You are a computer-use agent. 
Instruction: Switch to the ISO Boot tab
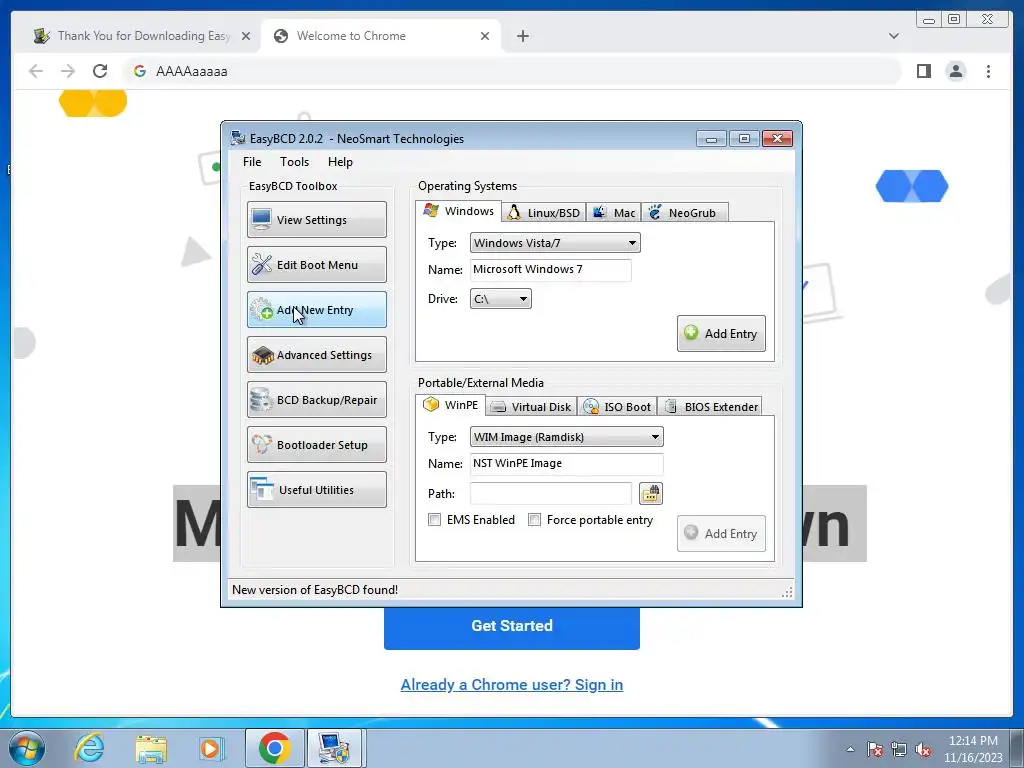coord(617,407)
